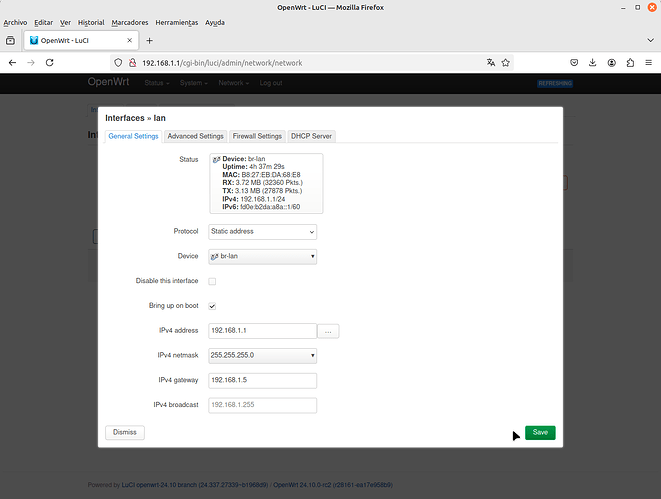Open the downloads panel

592,62
